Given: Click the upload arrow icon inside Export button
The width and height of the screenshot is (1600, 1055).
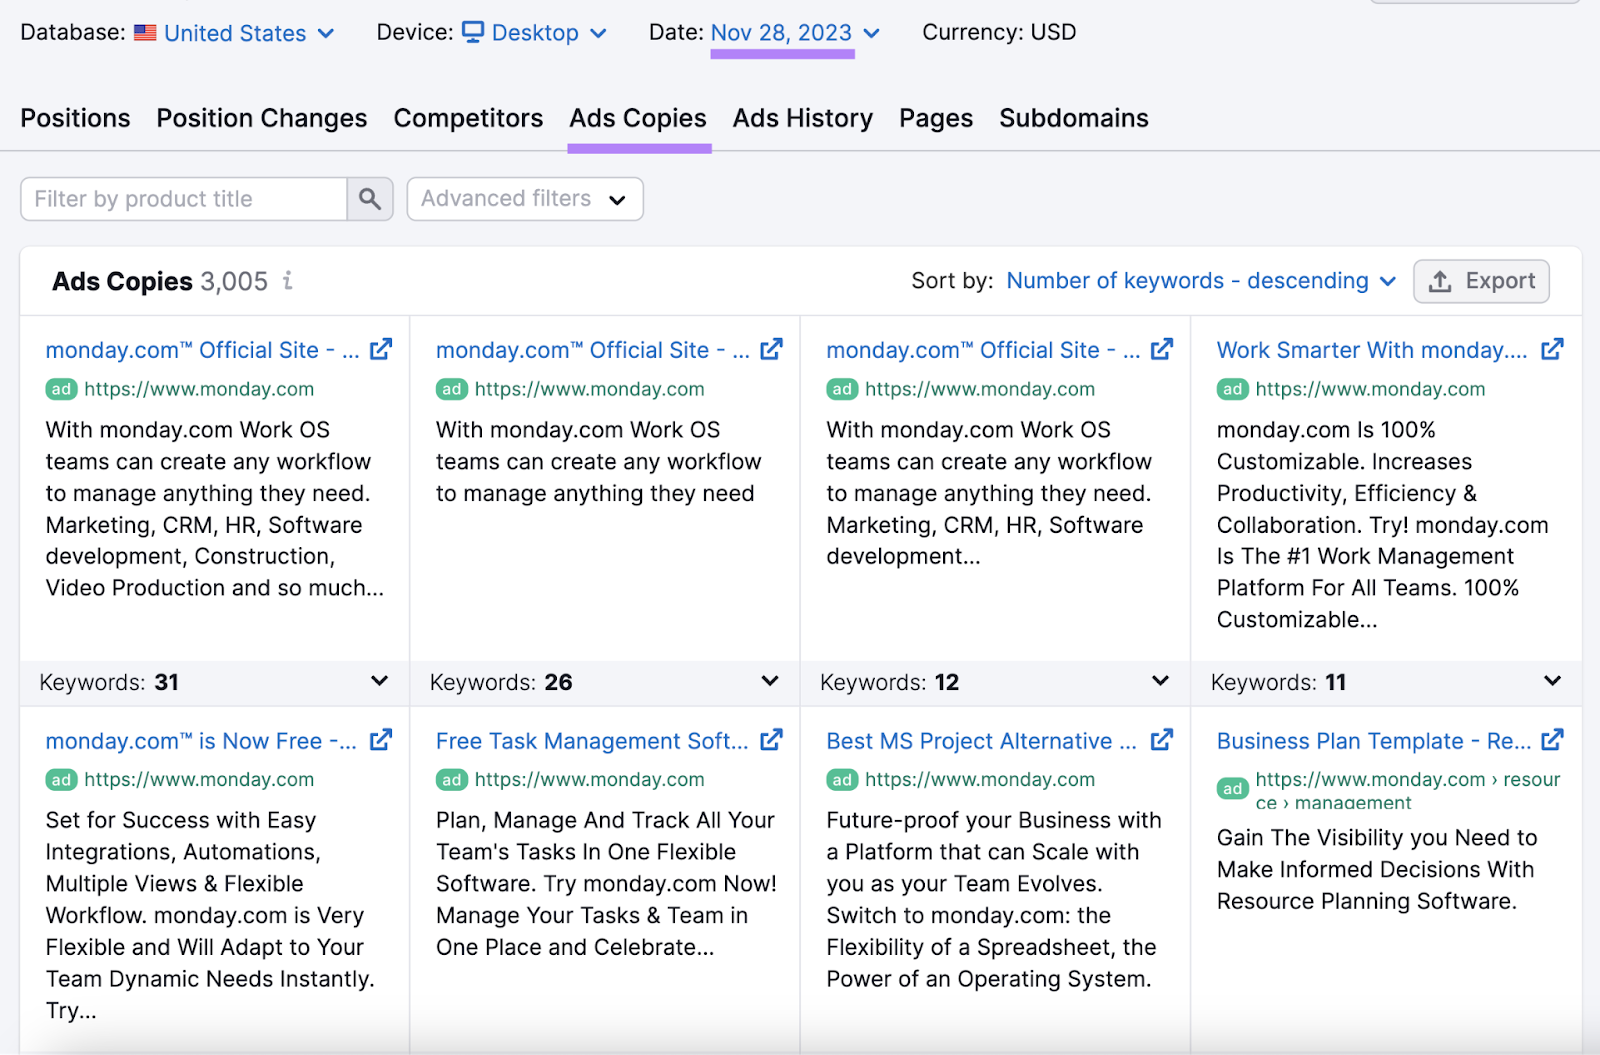Looking at the screenshot, I should 1440,281.
